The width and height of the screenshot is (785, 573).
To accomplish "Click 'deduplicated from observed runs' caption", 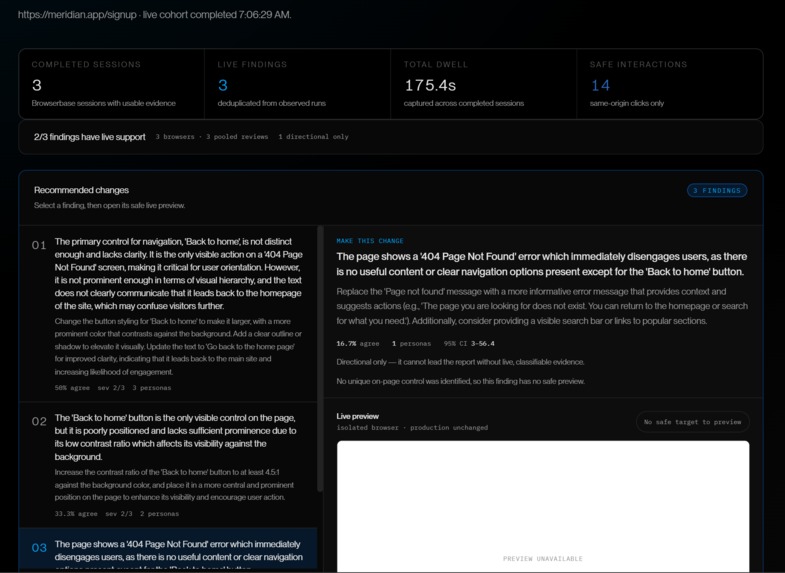I will click(271, 103).
